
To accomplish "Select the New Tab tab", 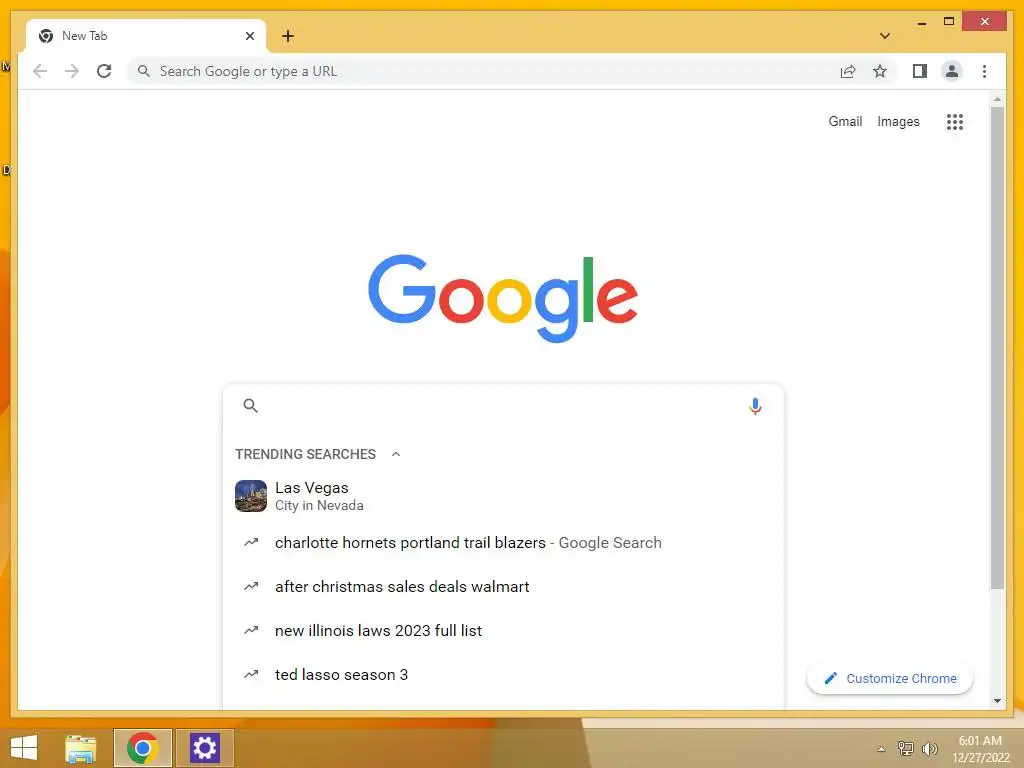I will point(146,36).
